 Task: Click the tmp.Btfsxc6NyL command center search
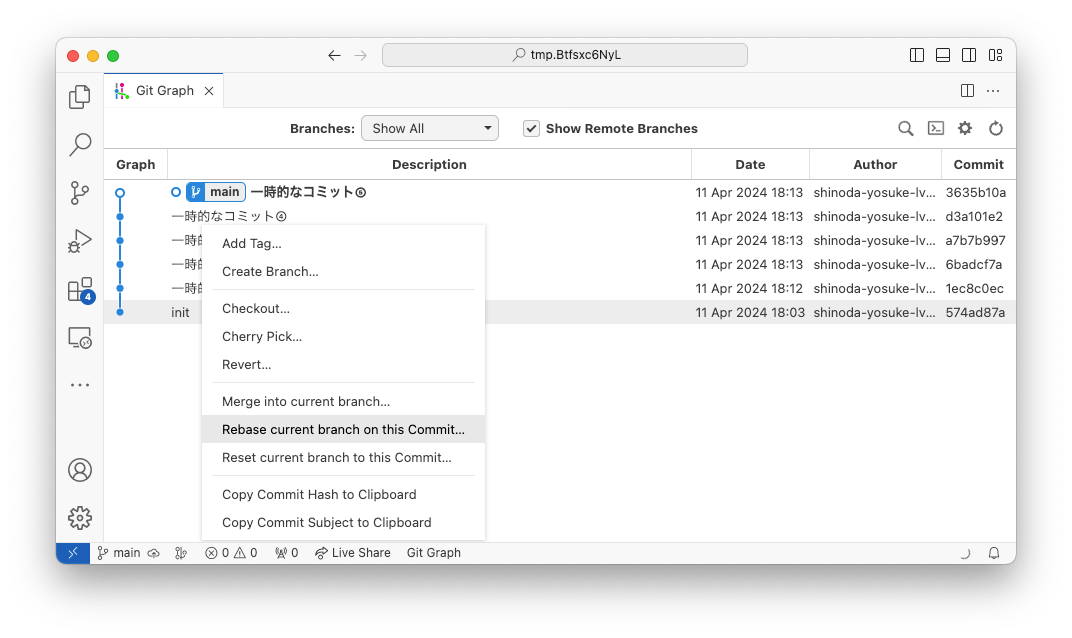pos(565,55)
